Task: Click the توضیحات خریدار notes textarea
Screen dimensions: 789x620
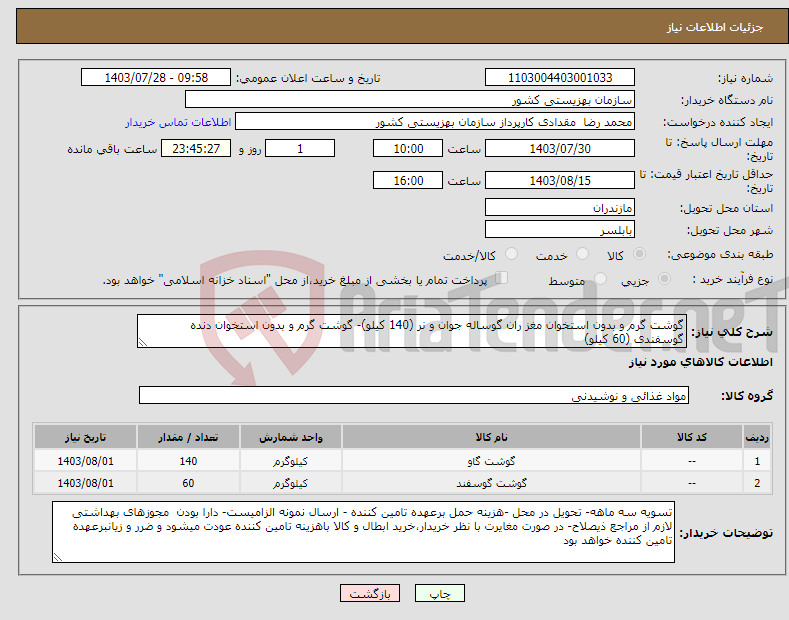Action: point(363,532)
